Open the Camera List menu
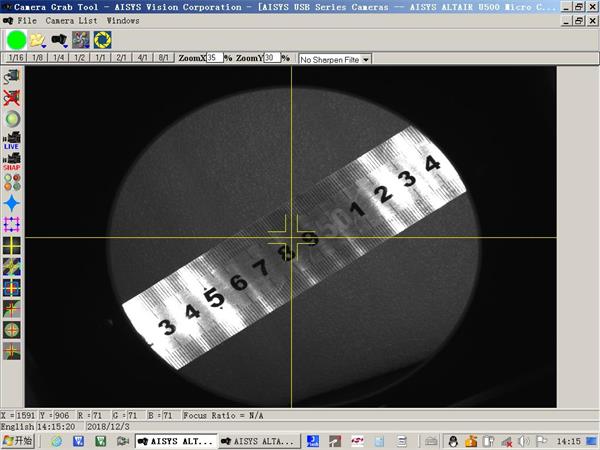Viewport: 600px width, 450px height. tap(71, 20)
